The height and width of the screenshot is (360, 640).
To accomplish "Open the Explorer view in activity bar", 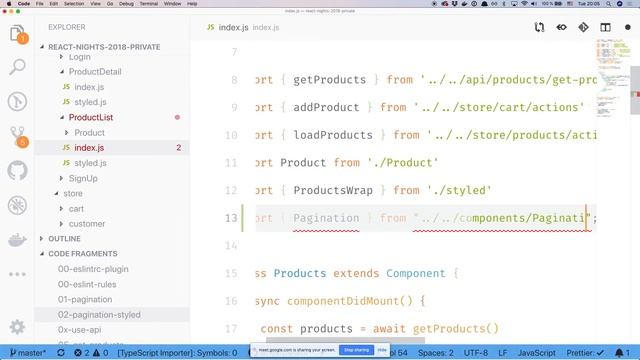I will tap(17, 33).
